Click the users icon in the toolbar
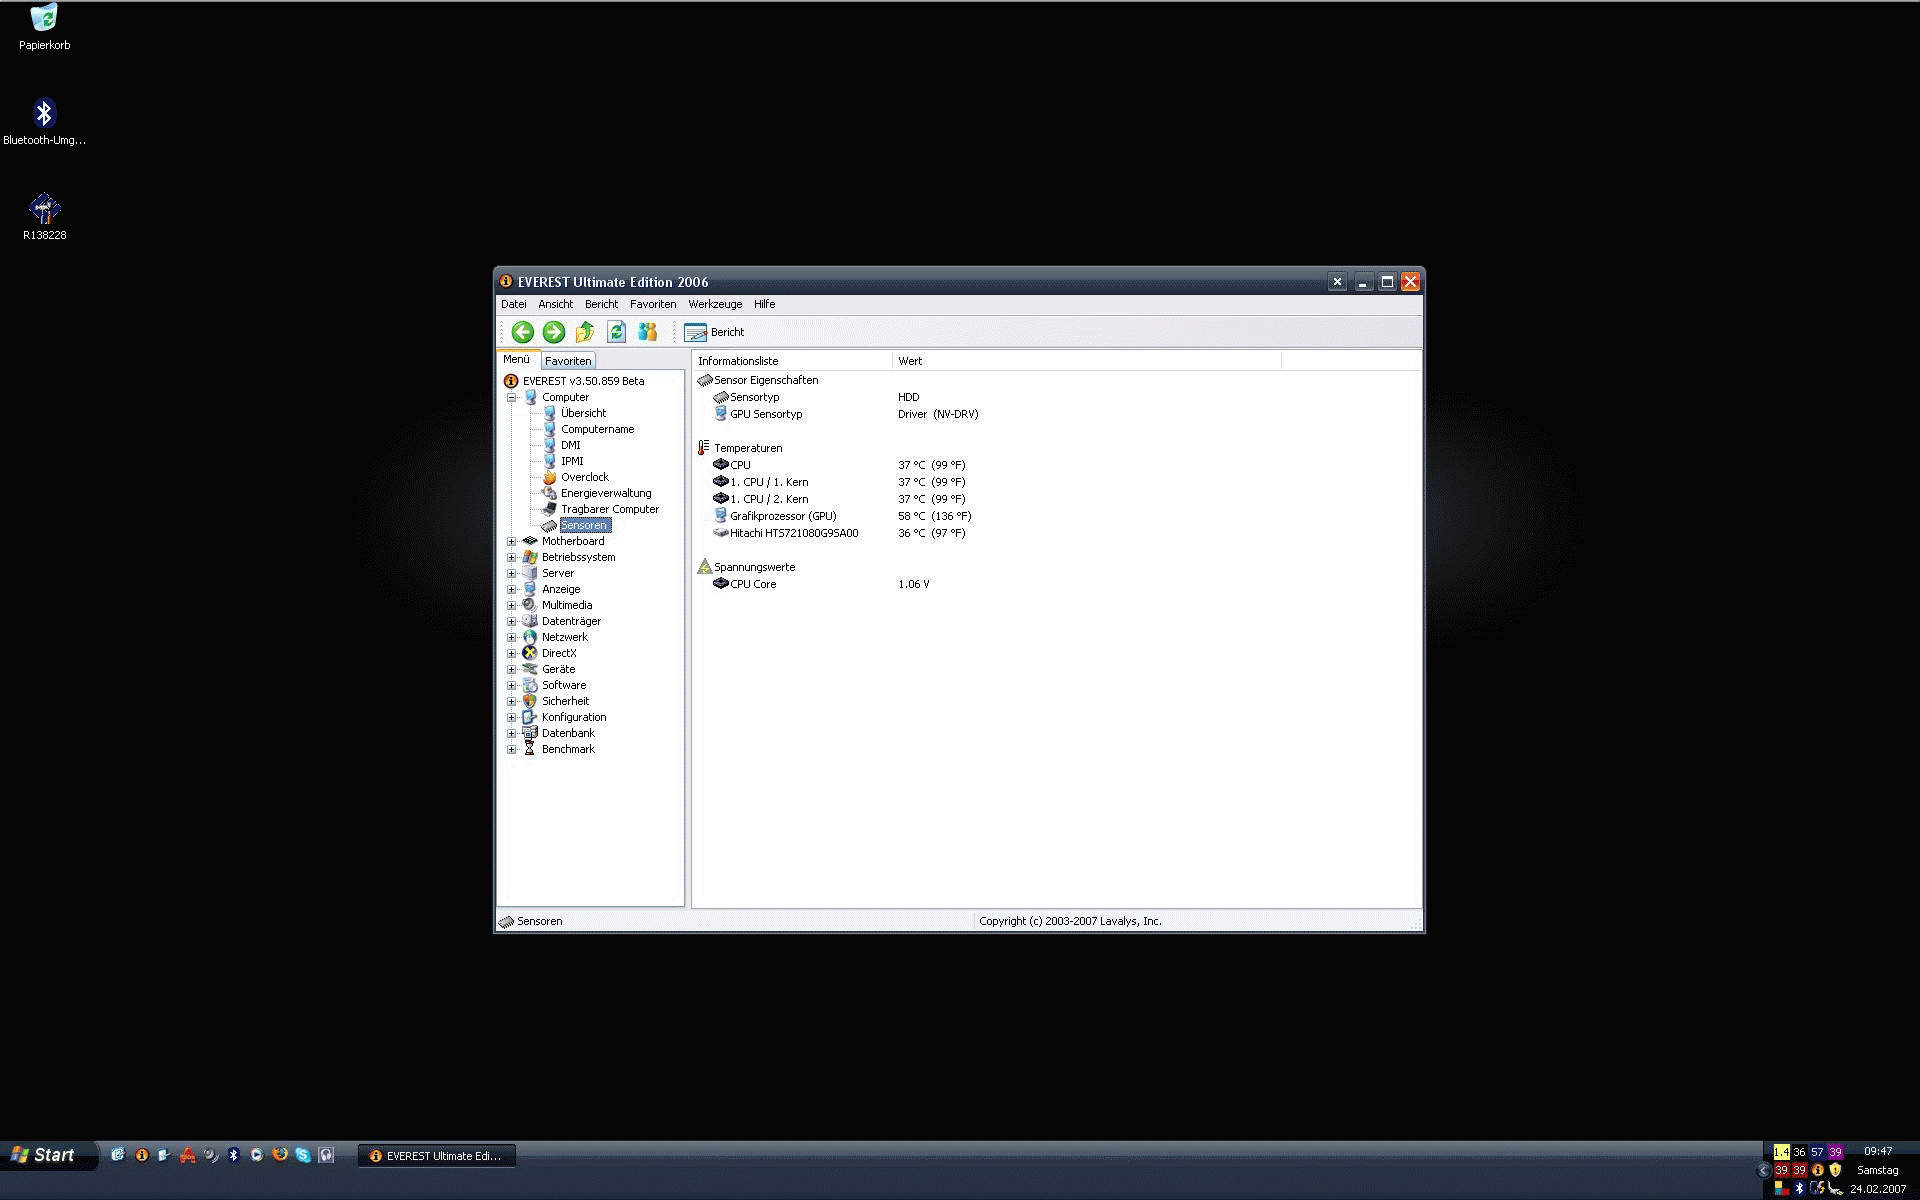The height and width of the screenshot is (1200, 1920). (647, 332)
